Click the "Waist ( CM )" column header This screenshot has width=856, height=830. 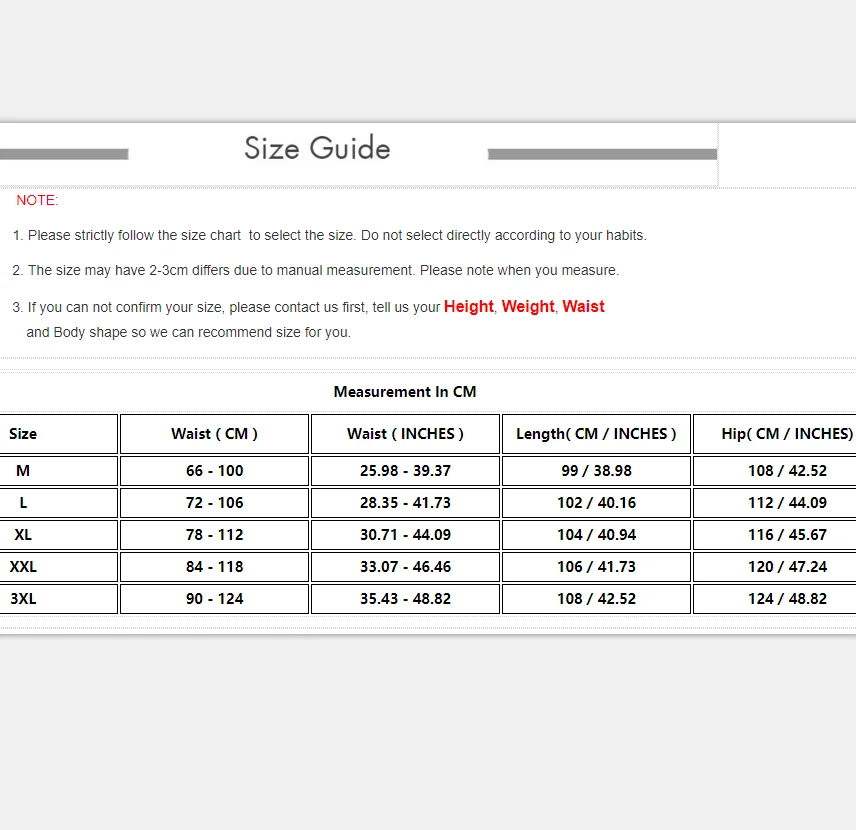[x=215, y=434]
